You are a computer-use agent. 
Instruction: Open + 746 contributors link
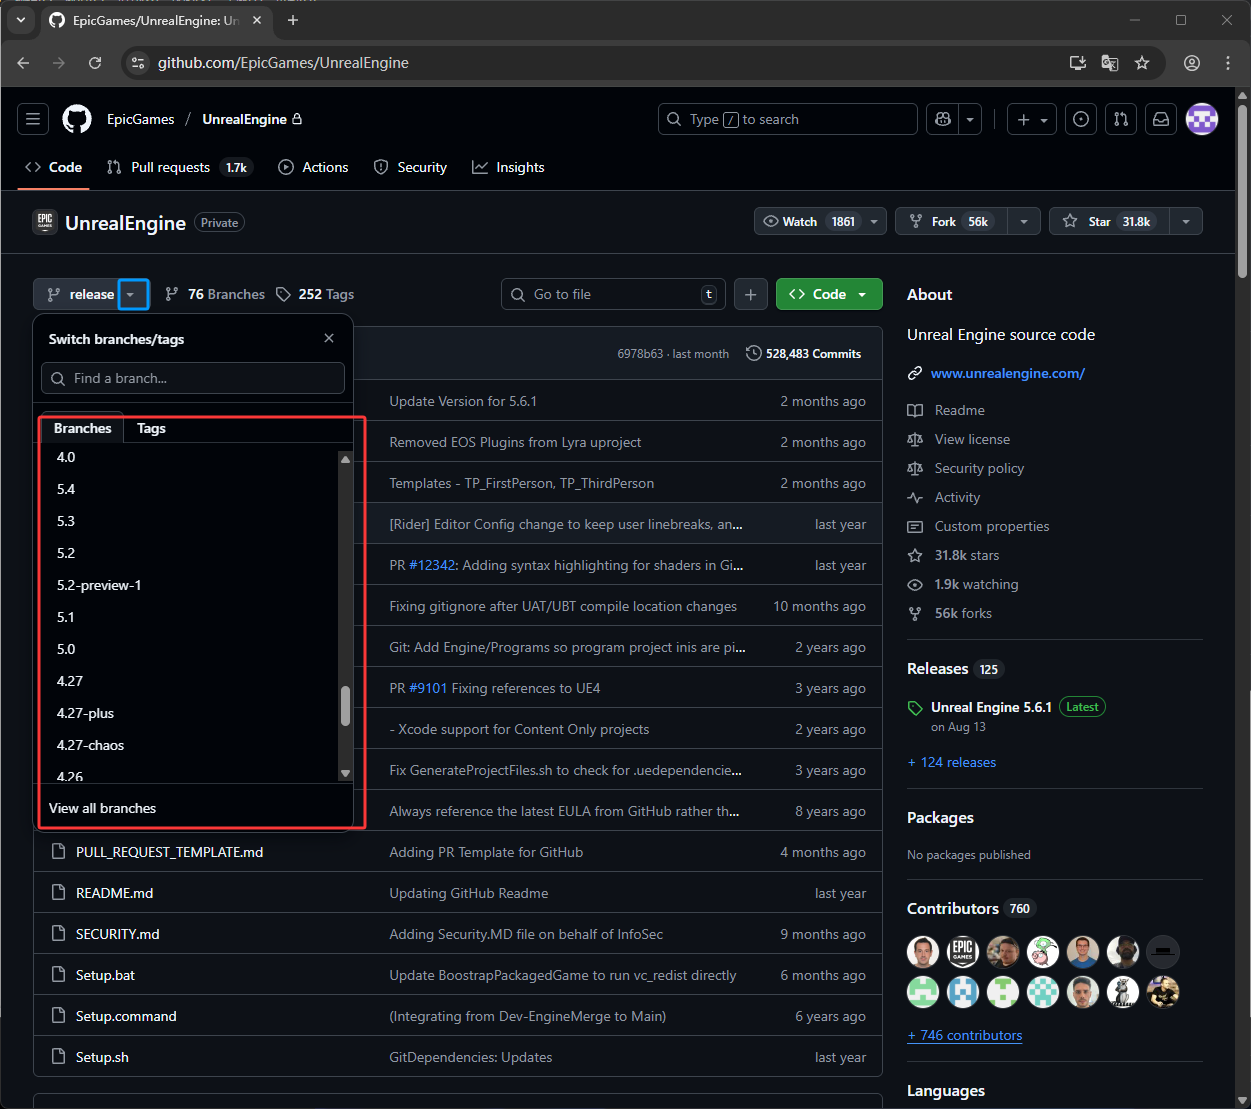pos(964,1035)
